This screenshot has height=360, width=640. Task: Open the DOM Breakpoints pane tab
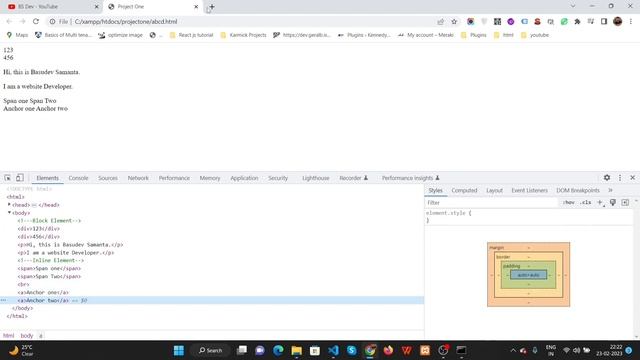[578, 190]
